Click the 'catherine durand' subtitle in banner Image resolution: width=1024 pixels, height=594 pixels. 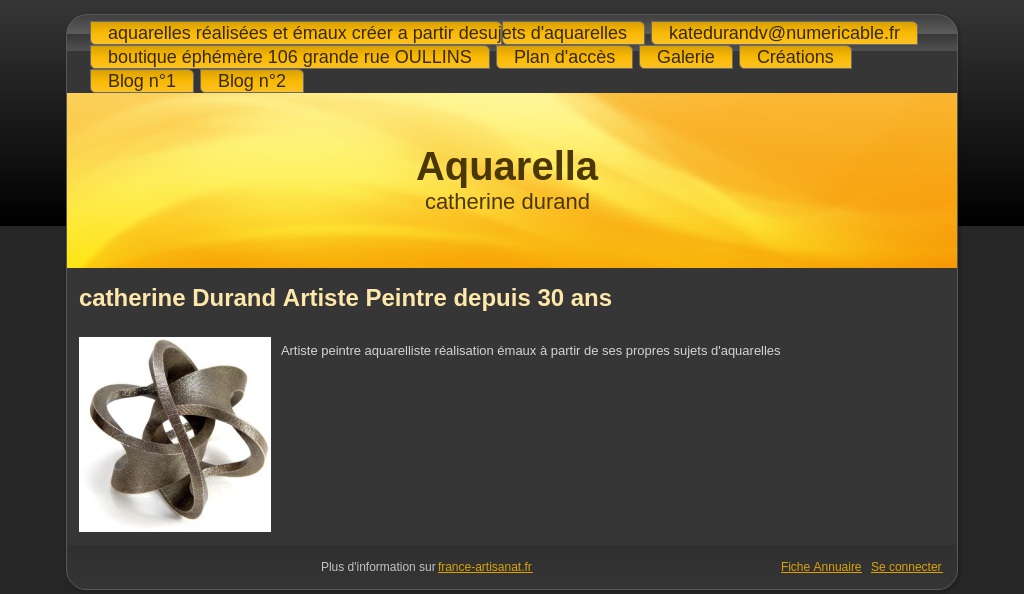[x=507, y=202]
